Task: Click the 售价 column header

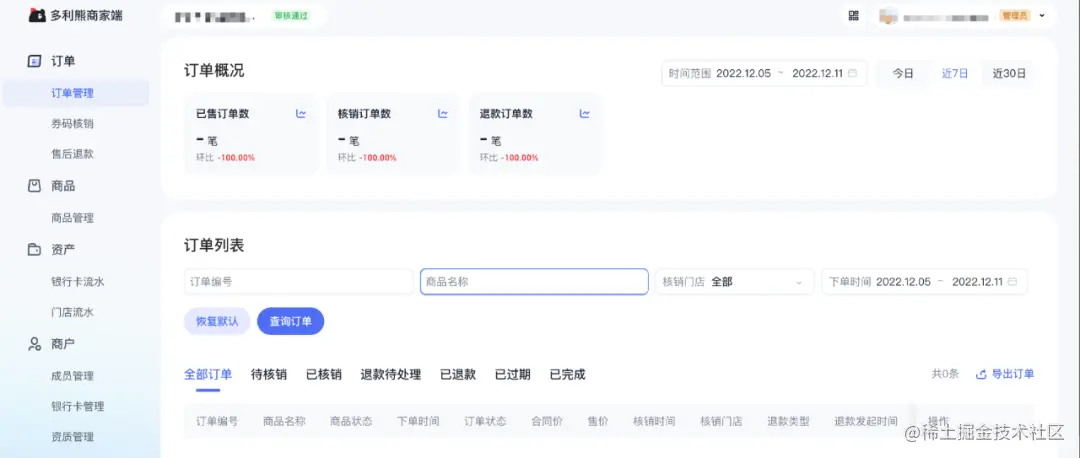Action: coord(598,421)
